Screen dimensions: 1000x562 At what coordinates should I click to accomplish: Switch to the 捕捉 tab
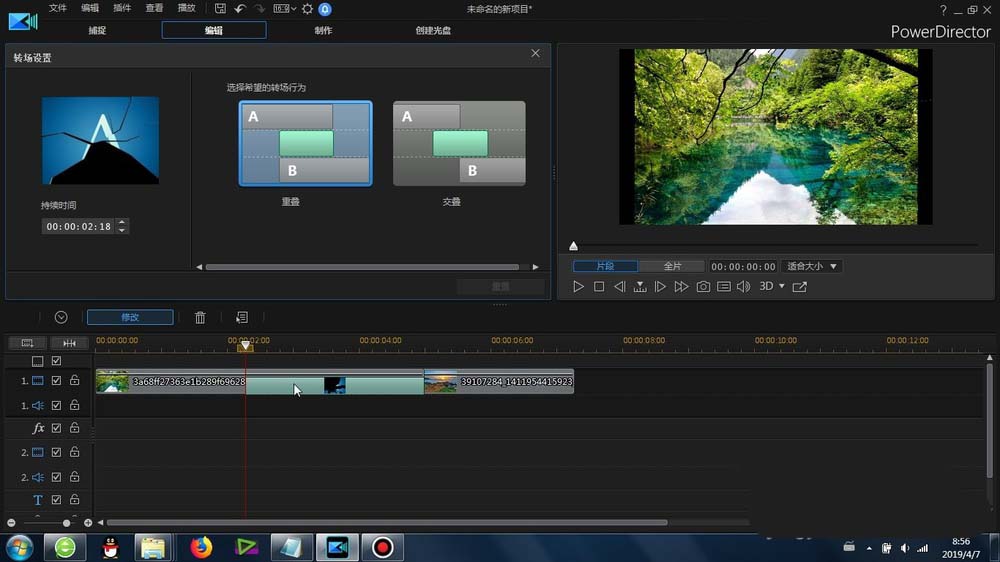97,30
